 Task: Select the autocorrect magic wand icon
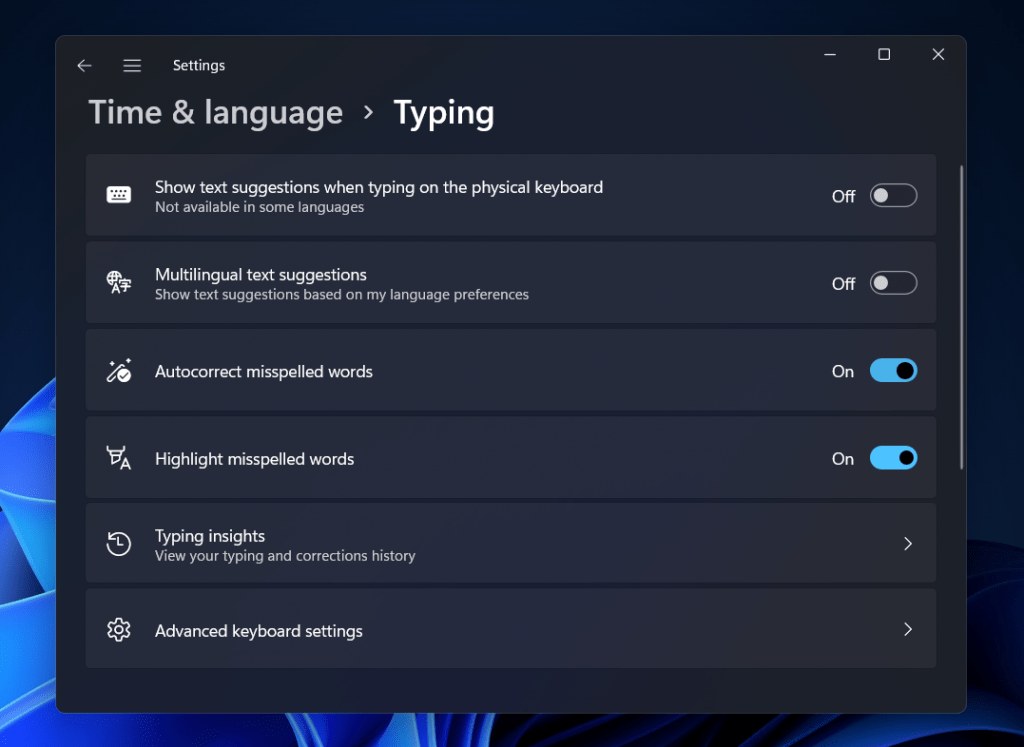point(119,370)
